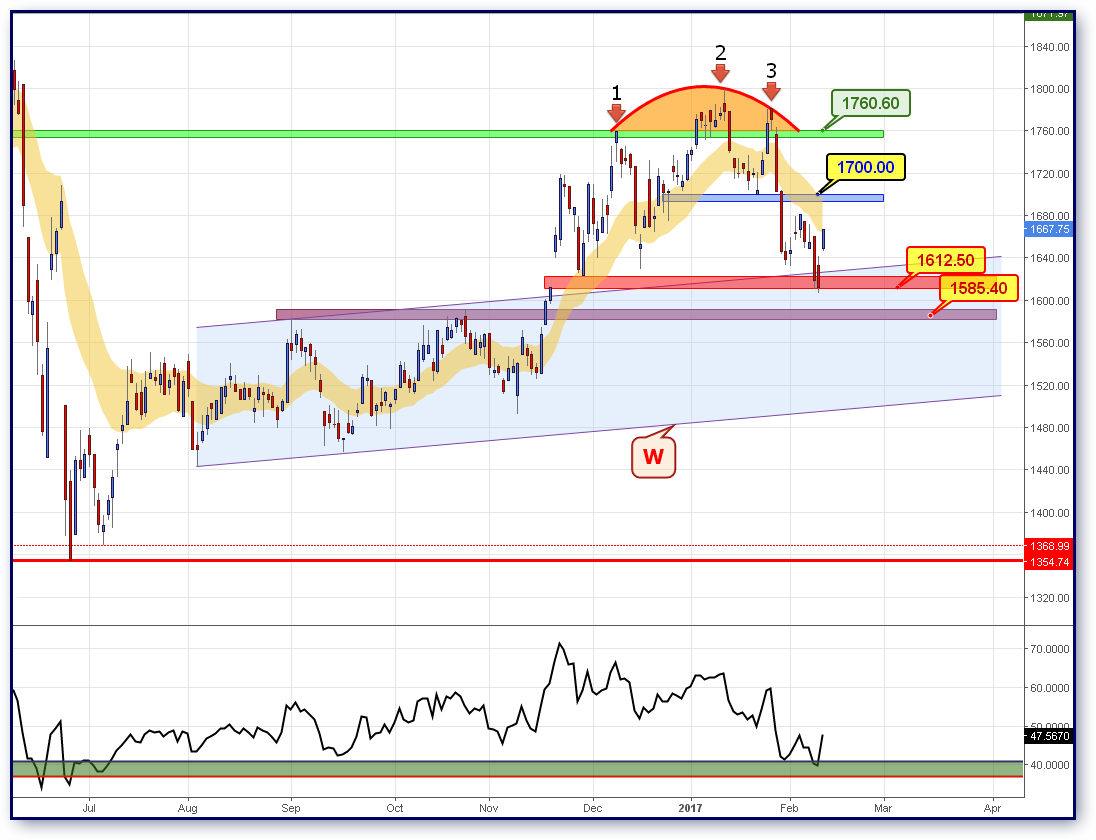Click the Dec label on the time axis
Image resolution: width=1096 pixels, height=840 pixels.
coord(593,808)
